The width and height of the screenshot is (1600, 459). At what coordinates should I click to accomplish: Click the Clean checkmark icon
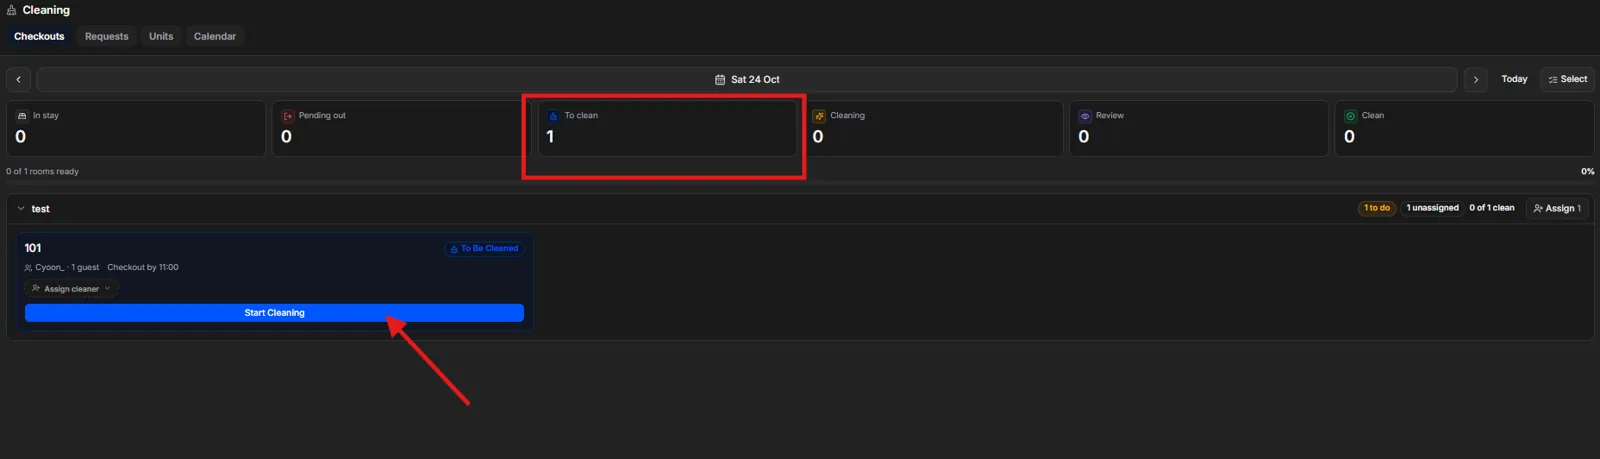1351,116
